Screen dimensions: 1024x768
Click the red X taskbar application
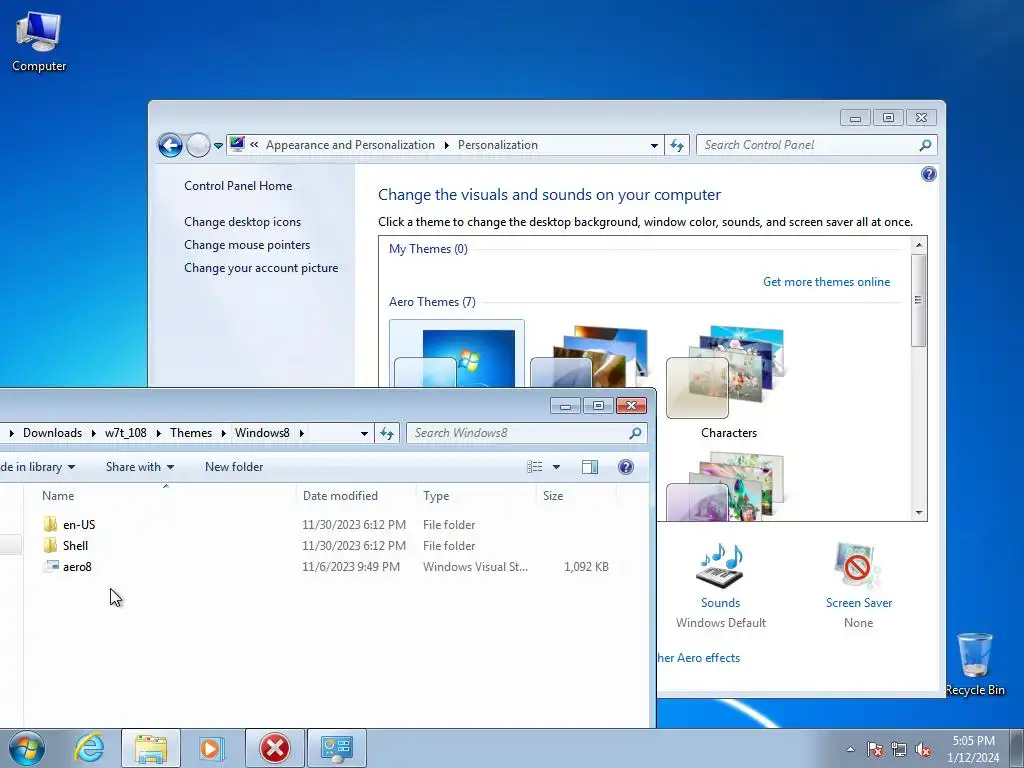(x=274, y=748)
